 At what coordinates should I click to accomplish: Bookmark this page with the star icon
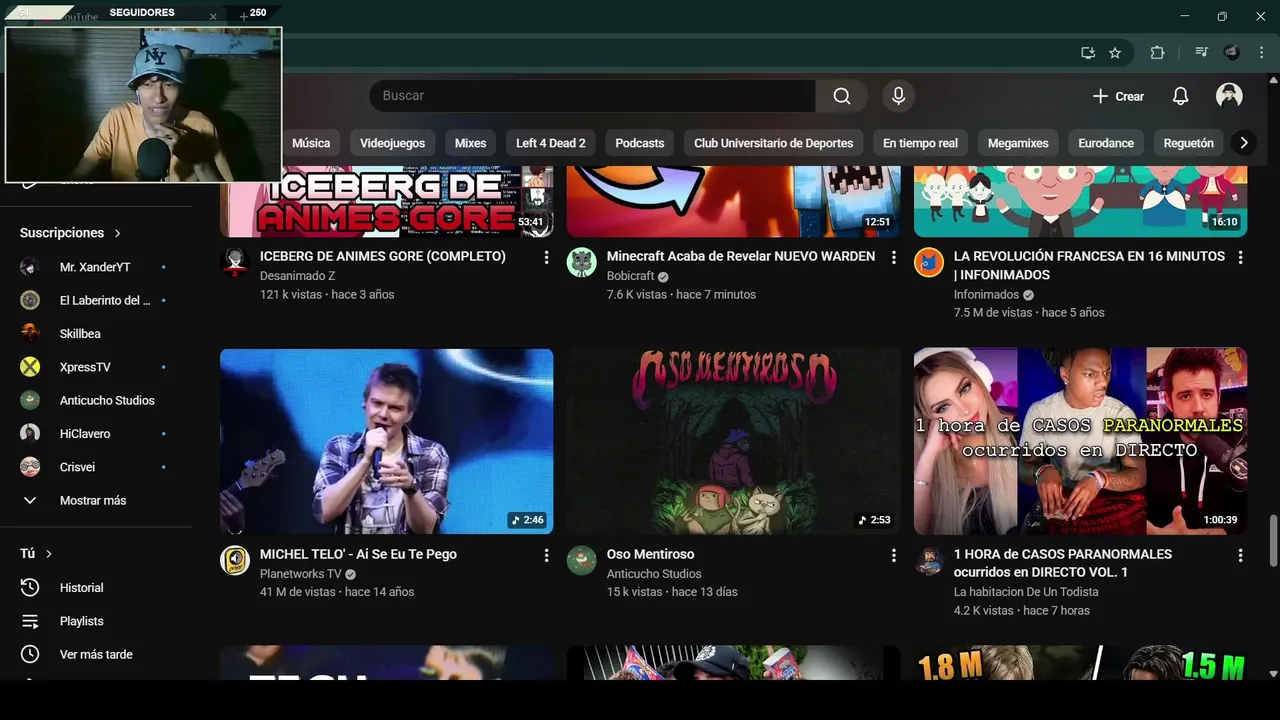click(x=1115, y=53)
